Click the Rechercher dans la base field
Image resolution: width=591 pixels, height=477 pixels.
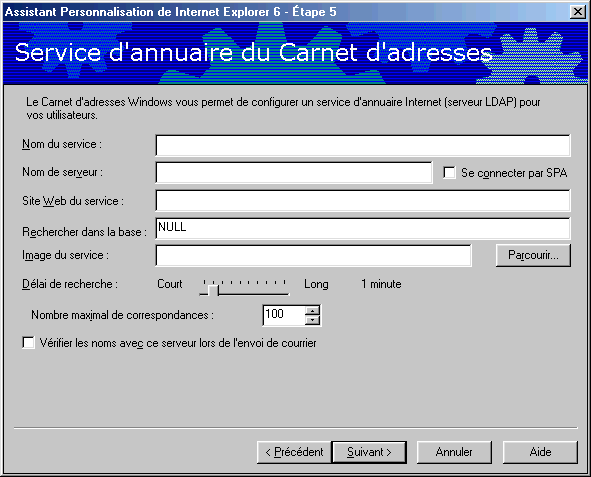363,228
